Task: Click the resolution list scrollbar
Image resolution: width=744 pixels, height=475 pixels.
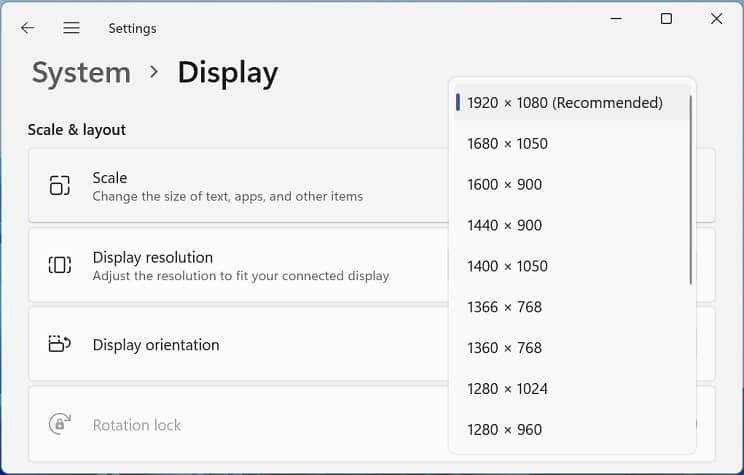Action: 690,190
